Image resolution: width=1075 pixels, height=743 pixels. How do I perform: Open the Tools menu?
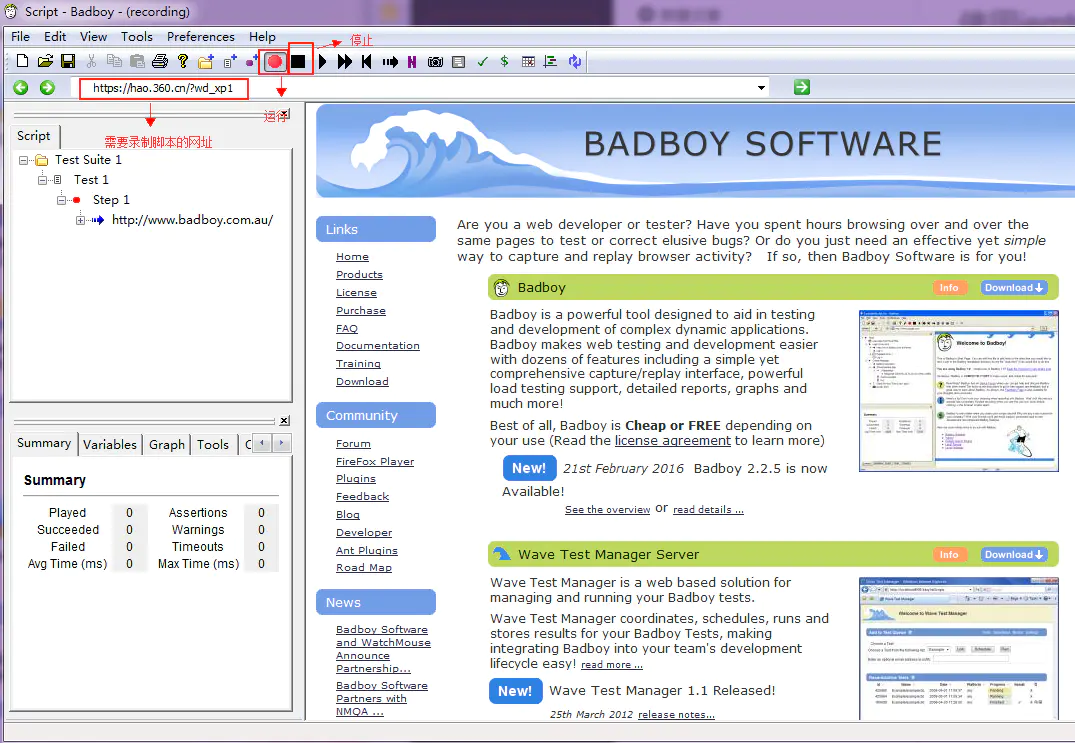tap(136, 36)
